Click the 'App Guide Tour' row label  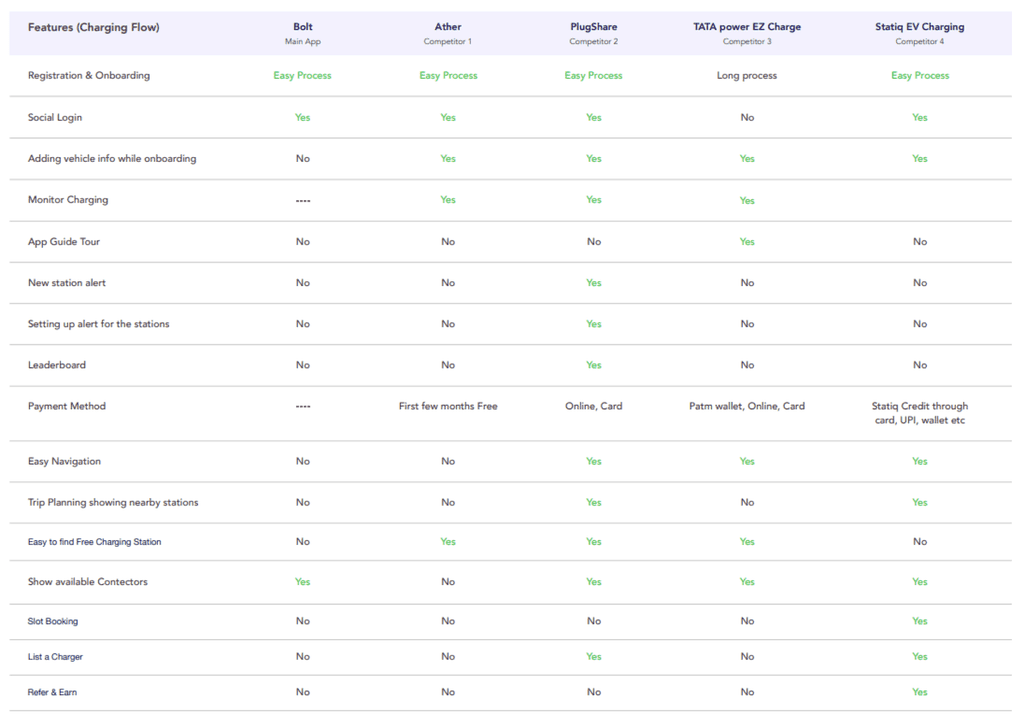click(64, 241)
